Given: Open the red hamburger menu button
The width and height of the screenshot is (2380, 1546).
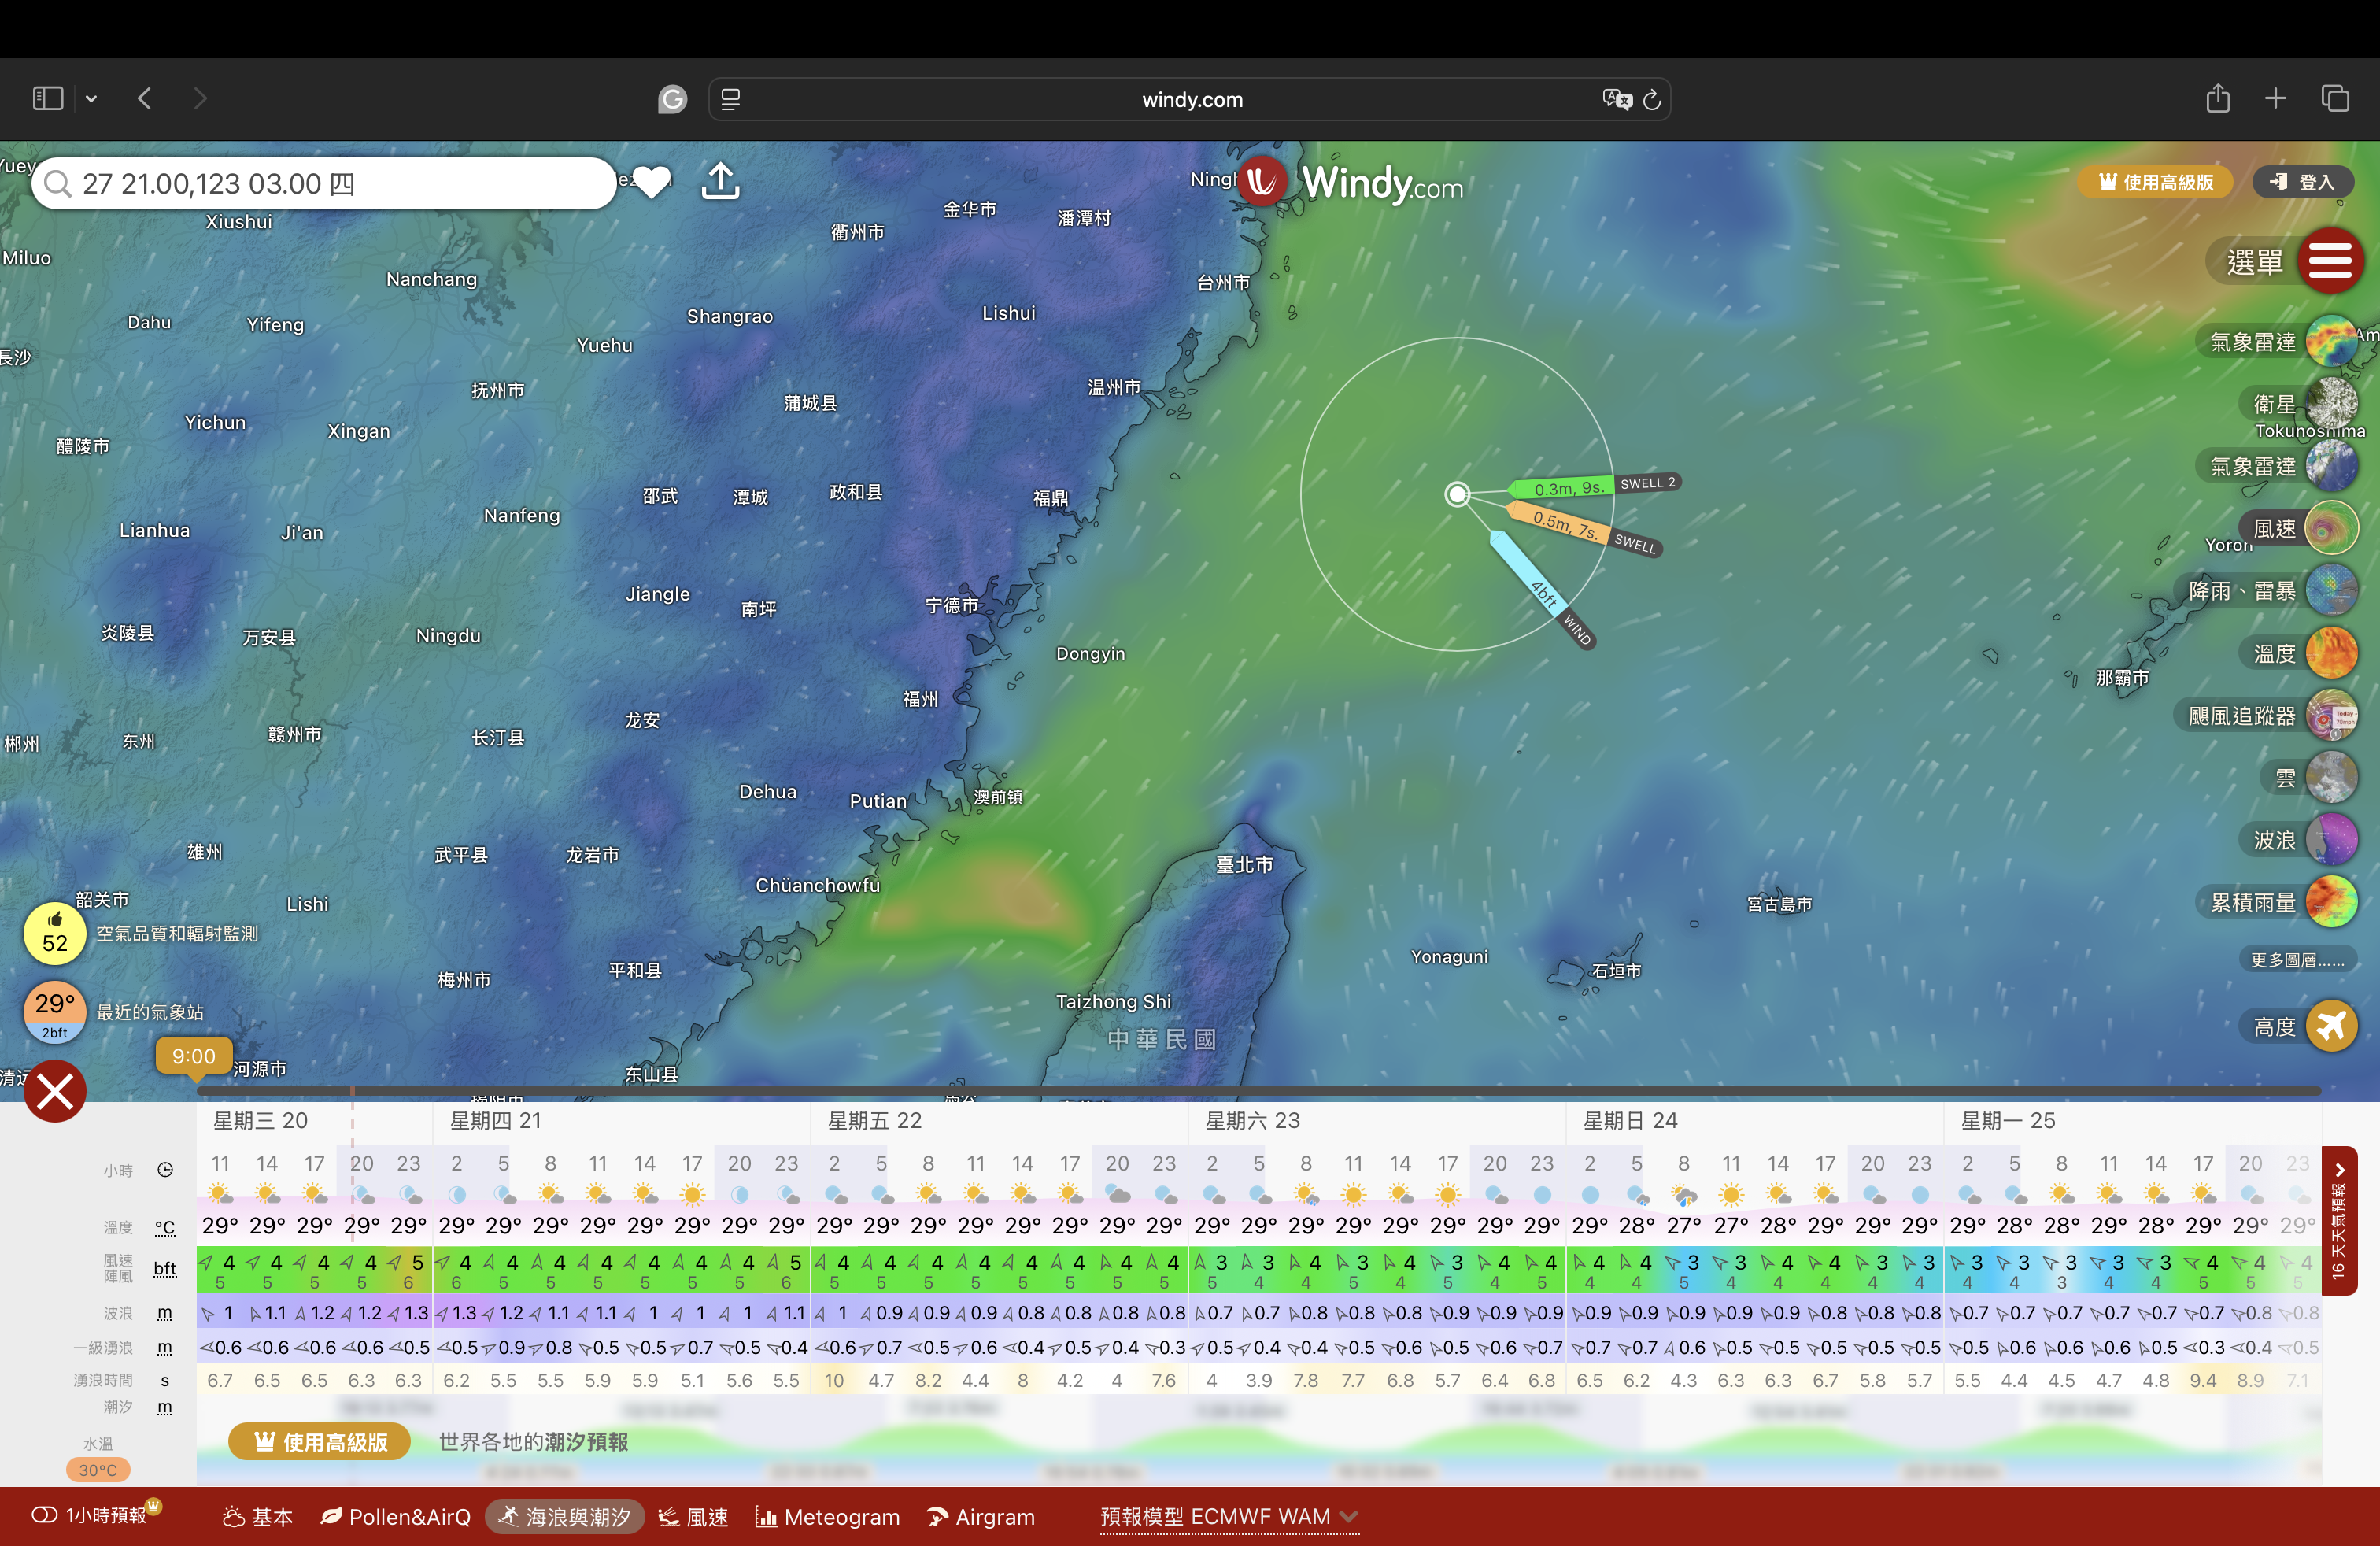Looking at the screenshot, I should pos(2330,261).
